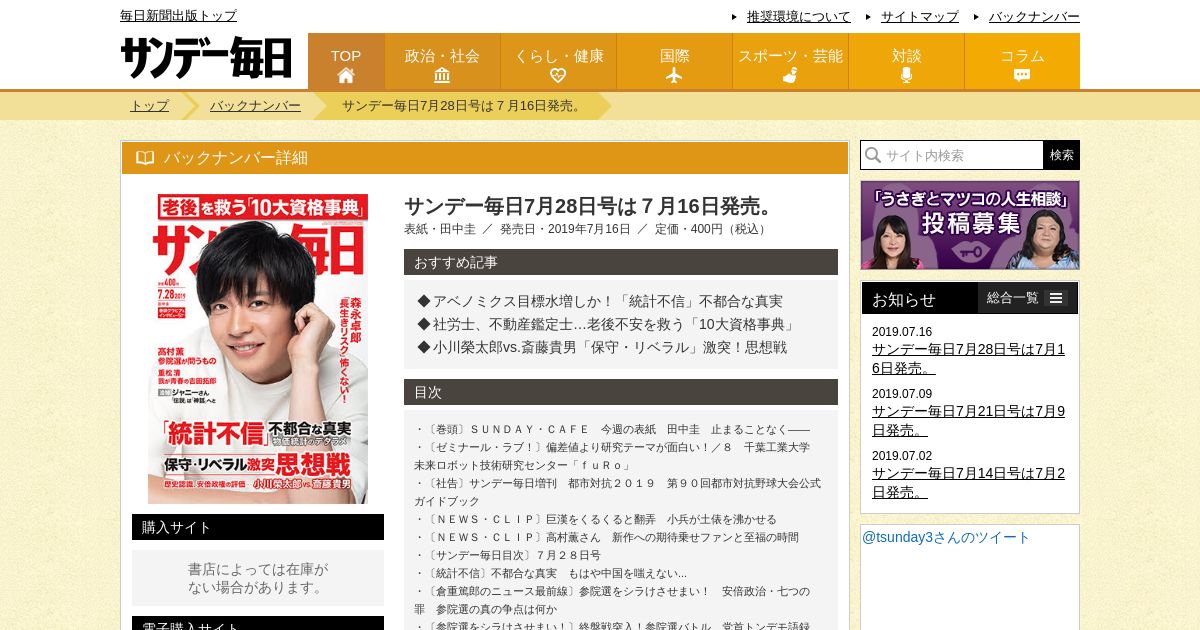Open news link 7月28日号は7月16日発売

coord(968,359)
